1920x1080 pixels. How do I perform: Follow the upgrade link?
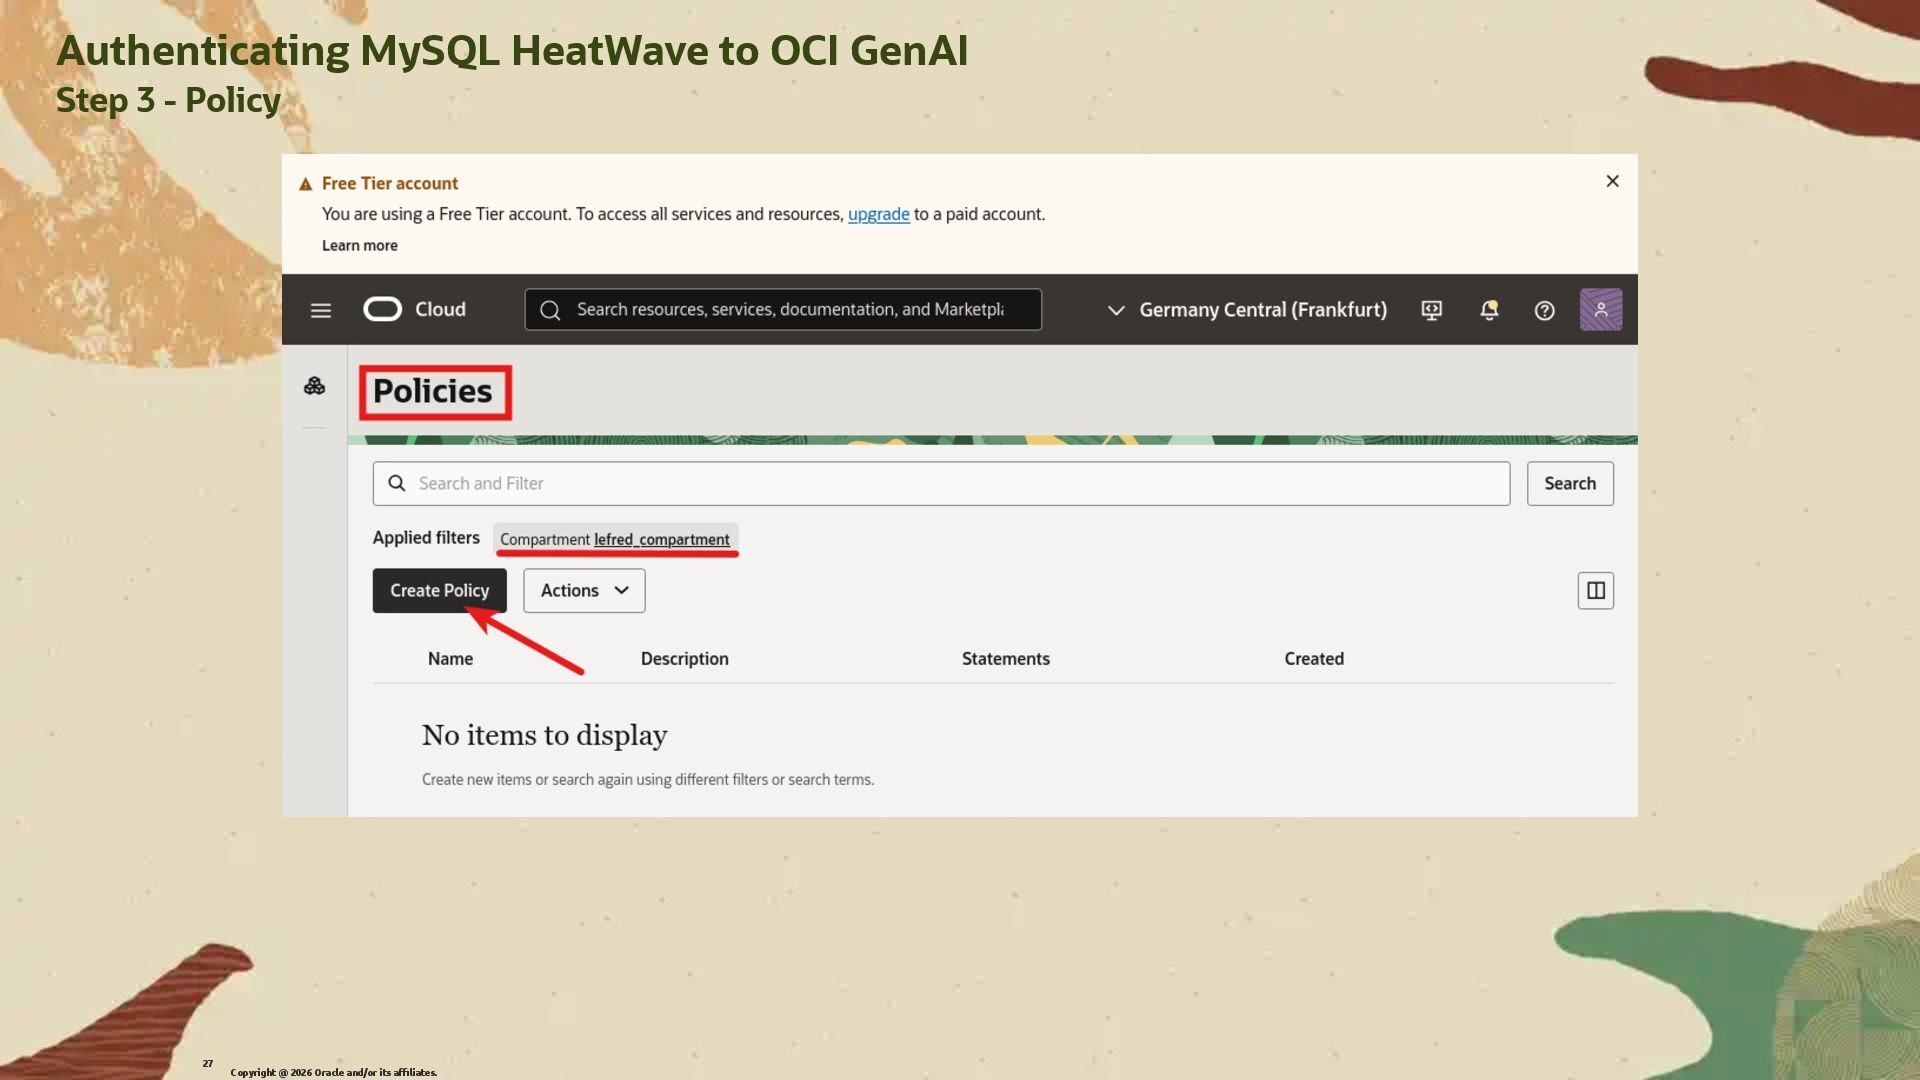pos(878,214)
